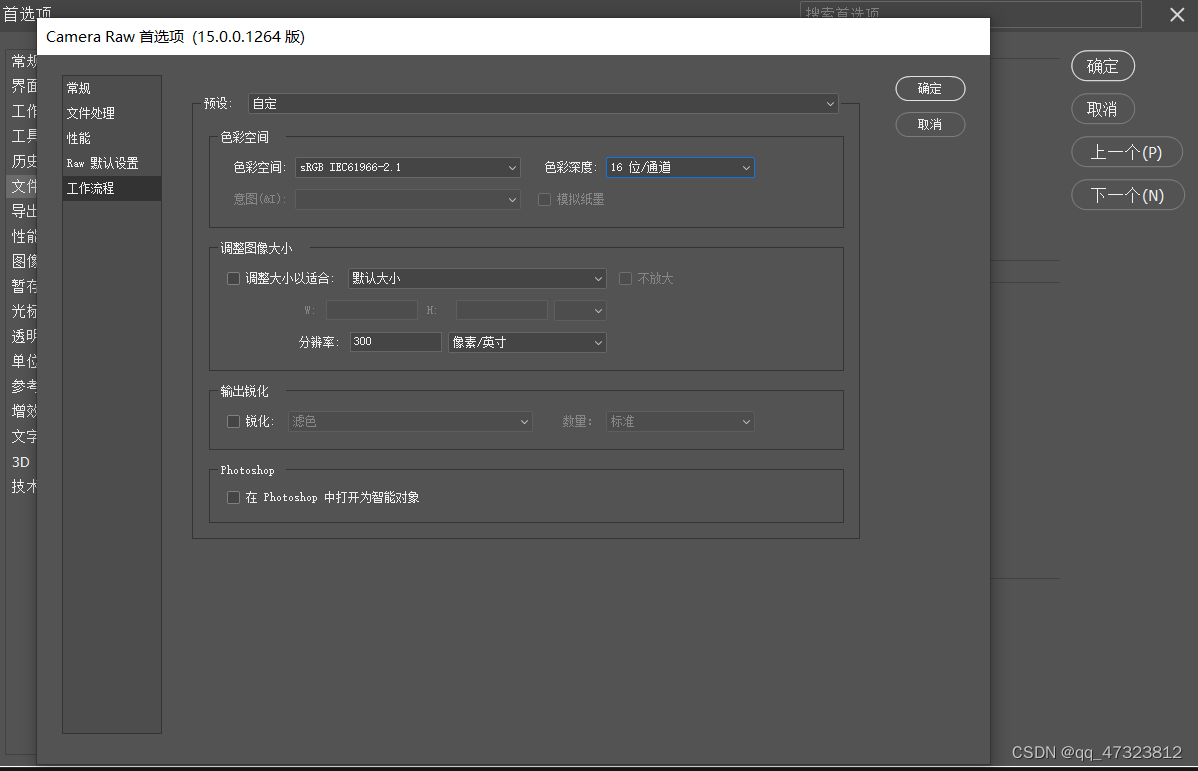Open the size unit dropdown beside H field
Viewport: 1198px width, 771px height.
[581, 310]
